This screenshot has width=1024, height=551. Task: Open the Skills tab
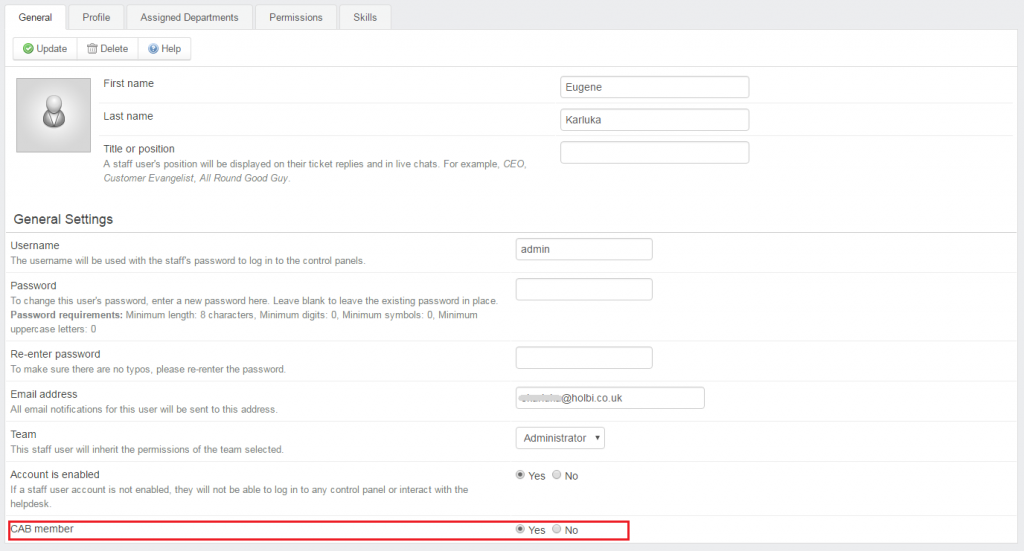coord(365,18)
